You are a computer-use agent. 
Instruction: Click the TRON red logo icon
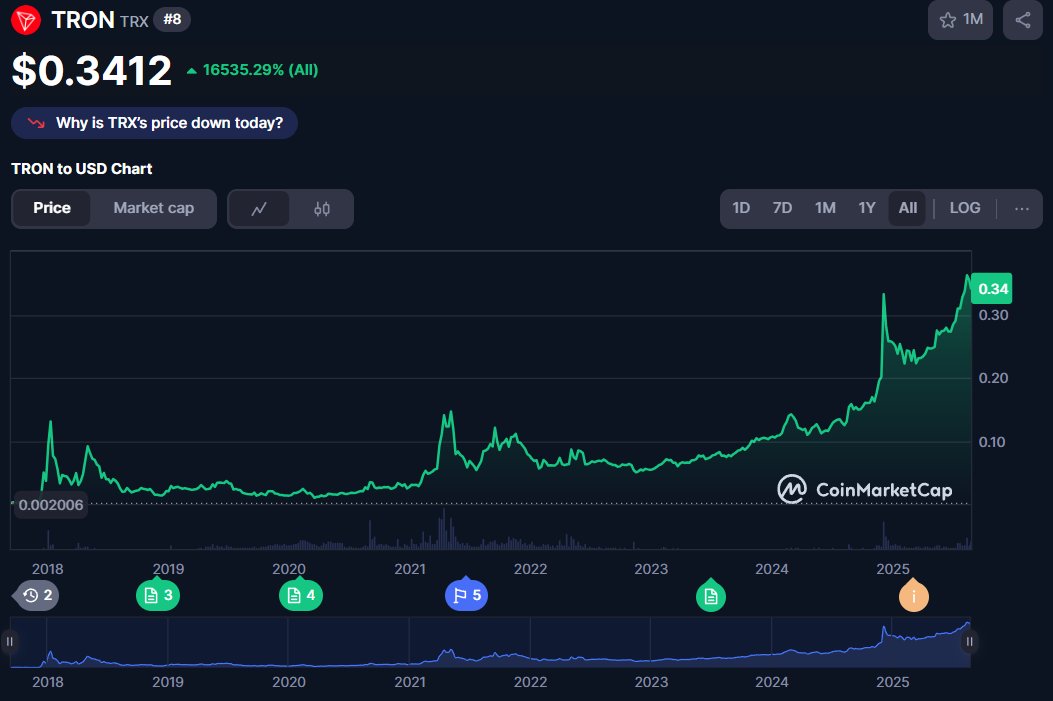tap(26, 20)
